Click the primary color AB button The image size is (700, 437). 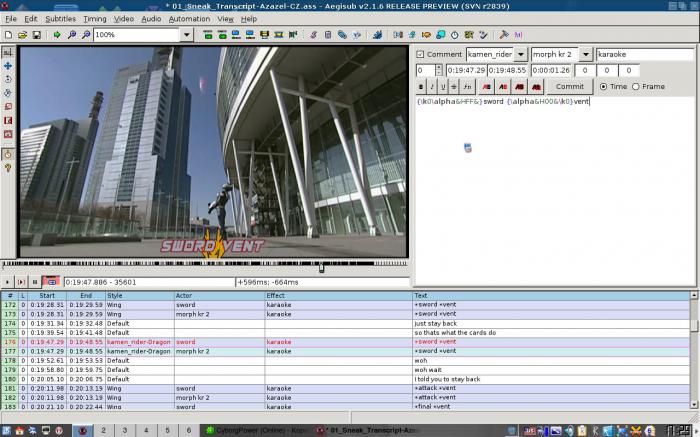[x=487, y=87]
